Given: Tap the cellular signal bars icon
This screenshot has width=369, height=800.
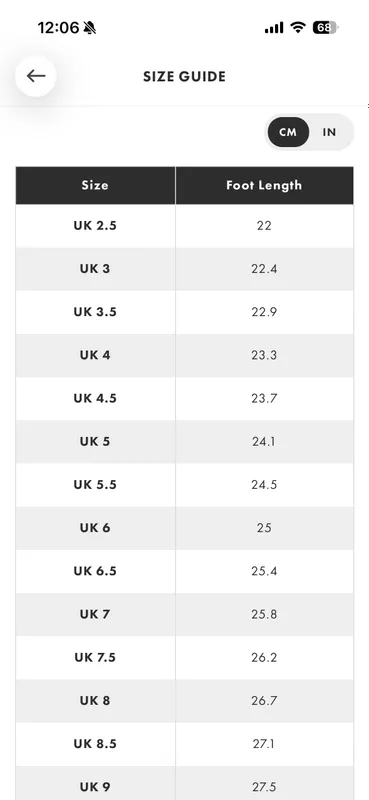Looking at the screenshot, I should 274,28.
